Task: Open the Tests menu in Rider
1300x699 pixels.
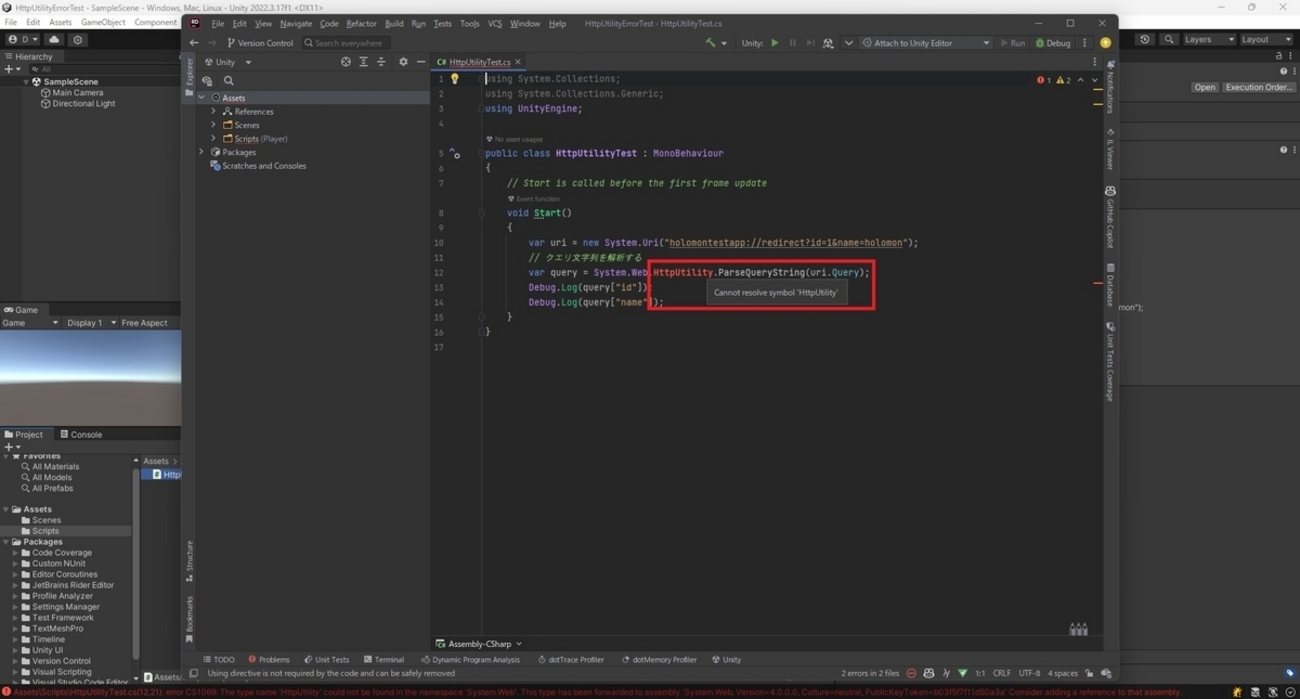Action: pos(442,24)
